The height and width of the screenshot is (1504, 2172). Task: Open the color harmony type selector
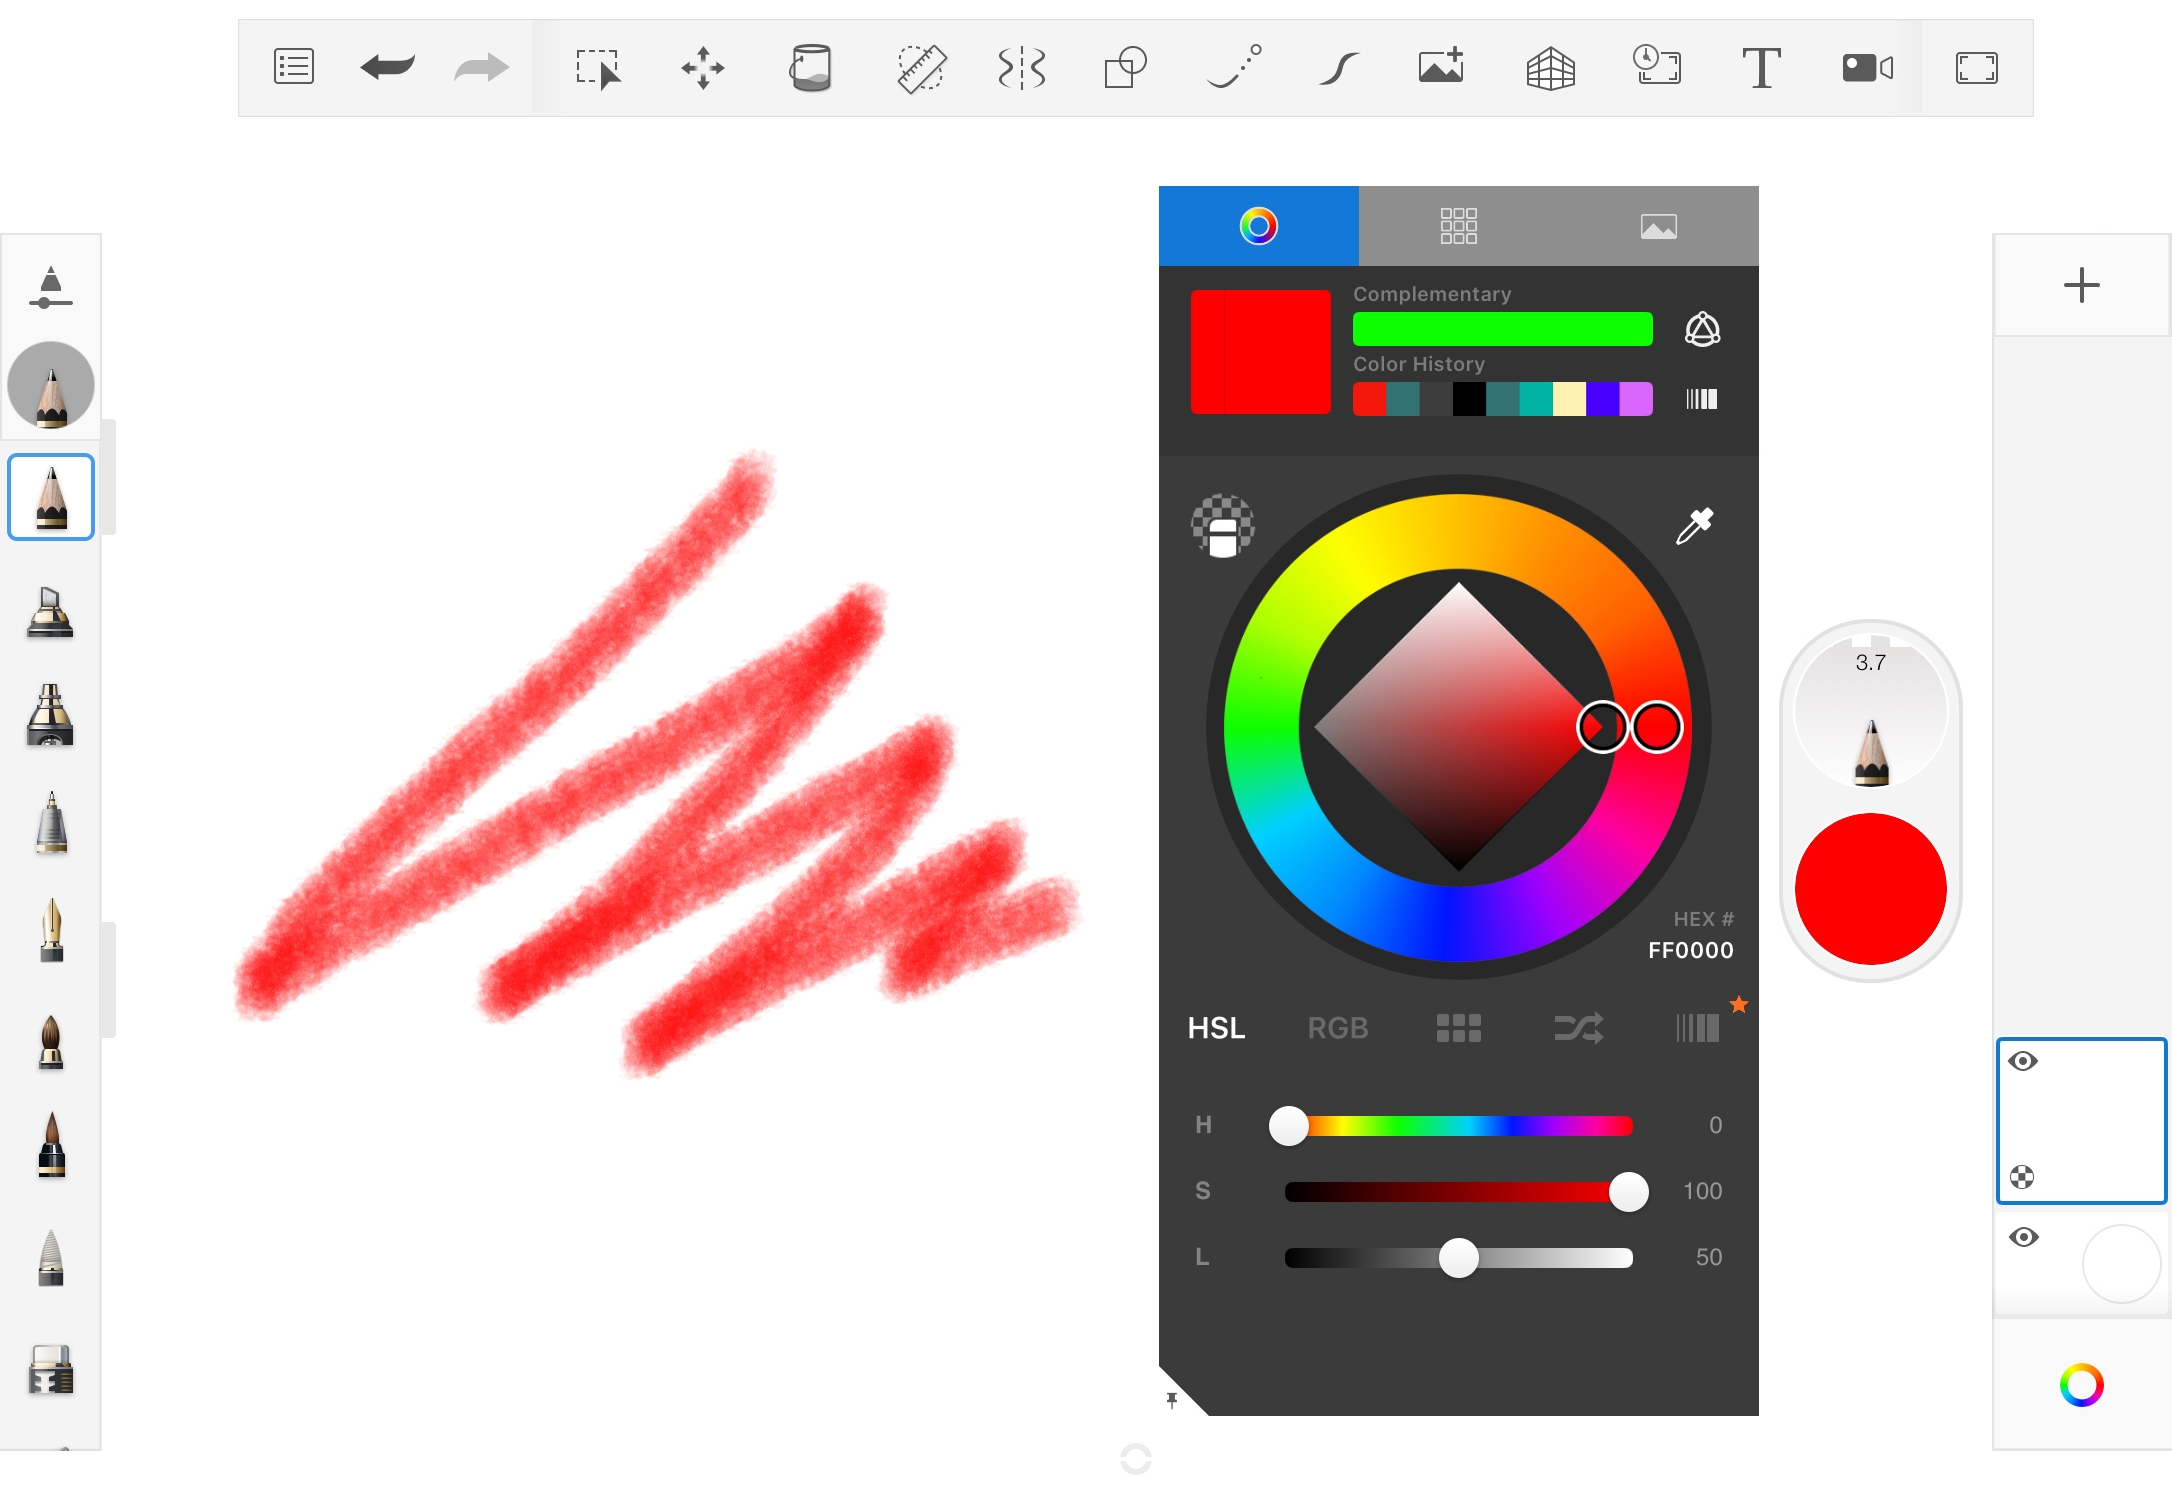tap(1702, 329)
